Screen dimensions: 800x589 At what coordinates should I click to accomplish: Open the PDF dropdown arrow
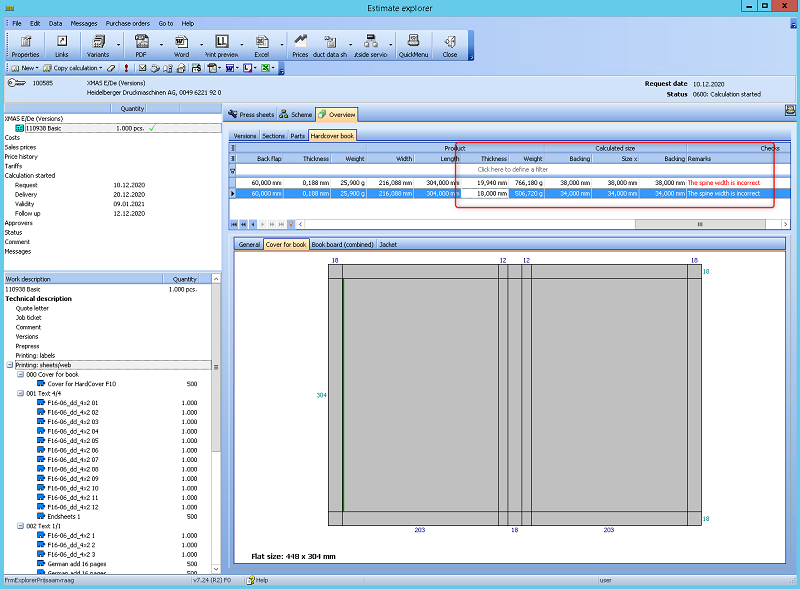(161, 45)
